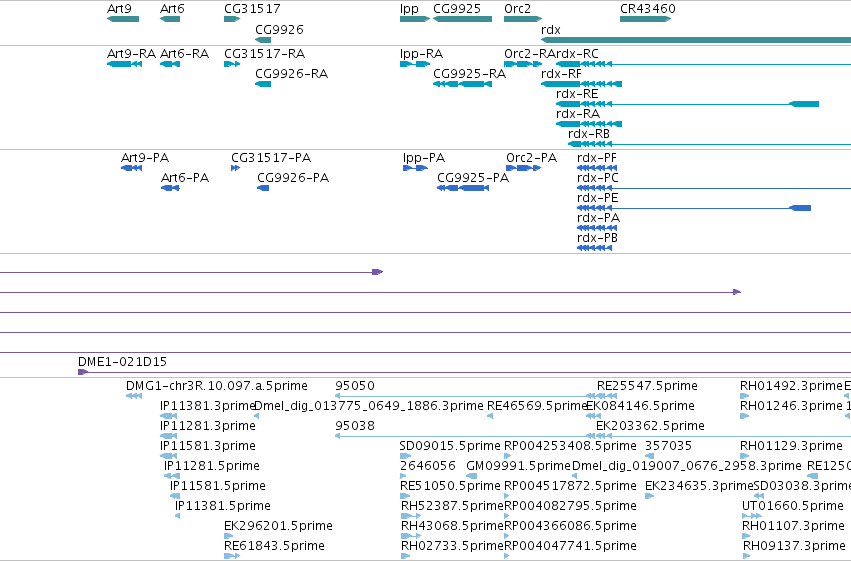Select the RH01492.3prime EST label

coord(791,386)
